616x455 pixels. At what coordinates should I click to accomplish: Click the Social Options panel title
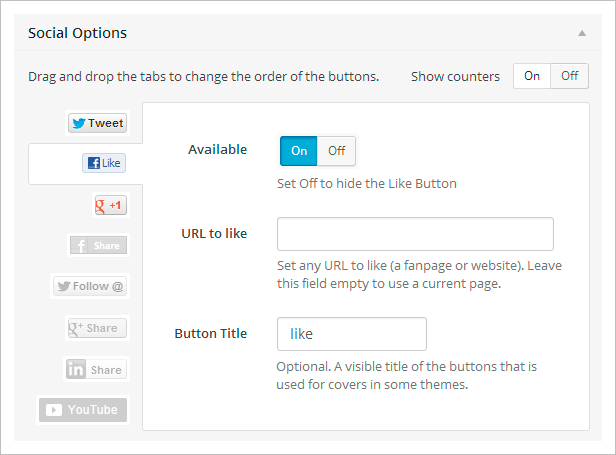(x=78, y=33)
